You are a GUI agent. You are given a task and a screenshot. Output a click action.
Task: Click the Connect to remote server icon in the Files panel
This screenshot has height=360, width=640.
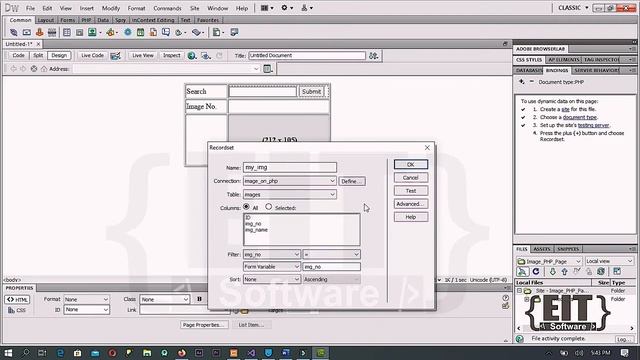click(x=522, y=271)
